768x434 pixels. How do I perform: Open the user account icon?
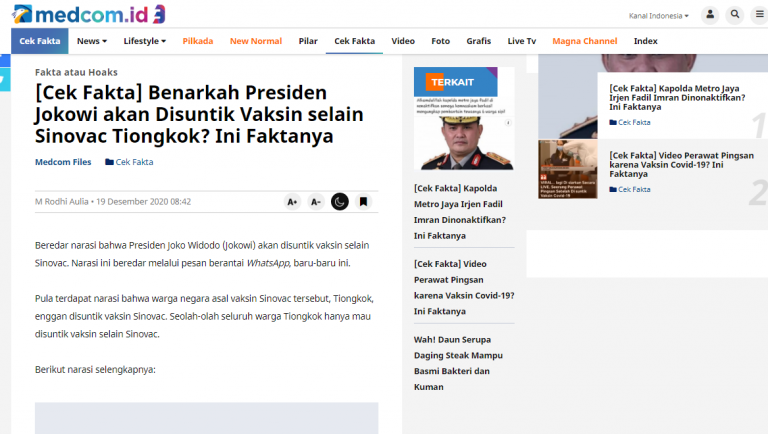[x=710, y=15]
